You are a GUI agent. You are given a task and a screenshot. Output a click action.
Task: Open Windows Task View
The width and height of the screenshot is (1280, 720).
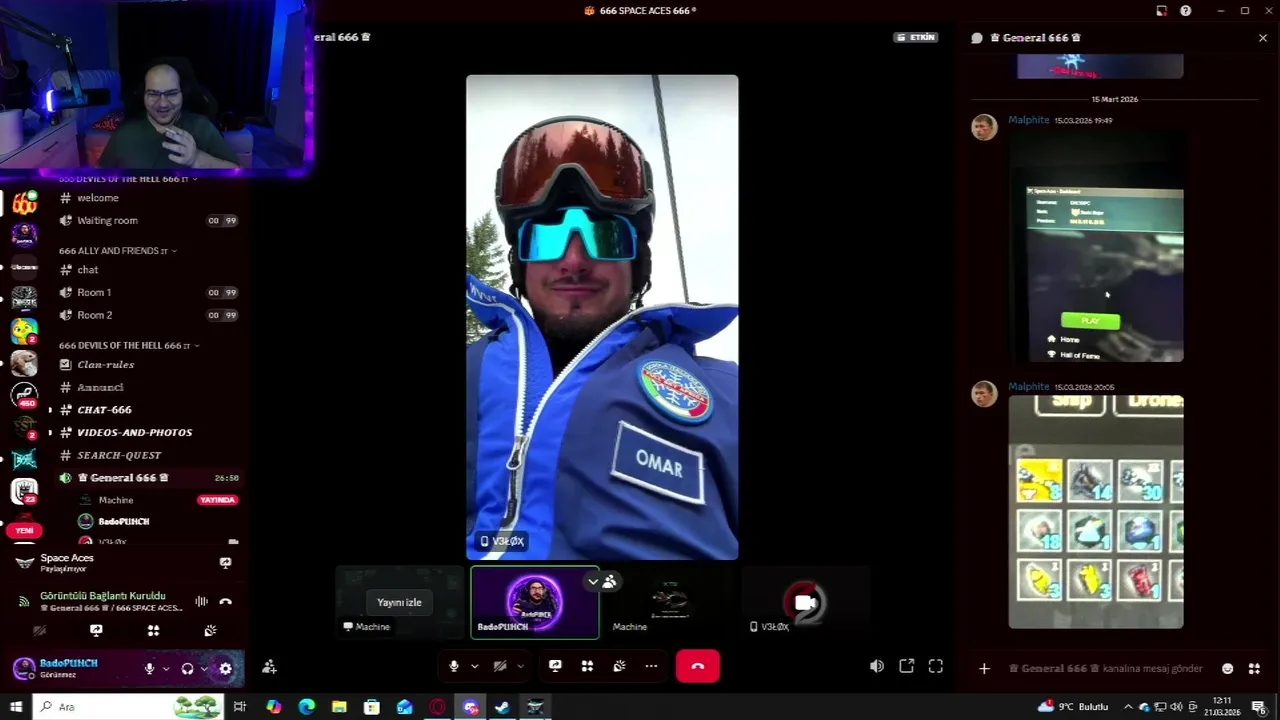tap(240, 707)
